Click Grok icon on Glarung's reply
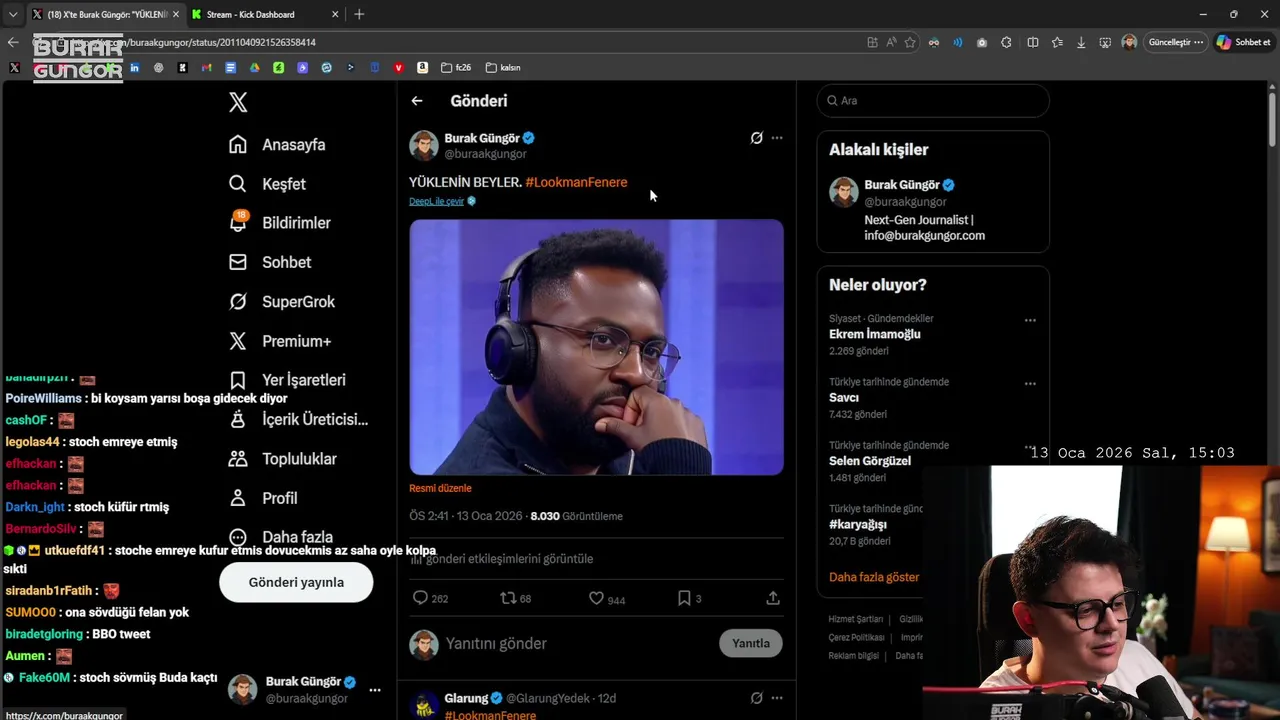Image resolution: width=1280 pixels, height=720 pixels. (757, 698)
